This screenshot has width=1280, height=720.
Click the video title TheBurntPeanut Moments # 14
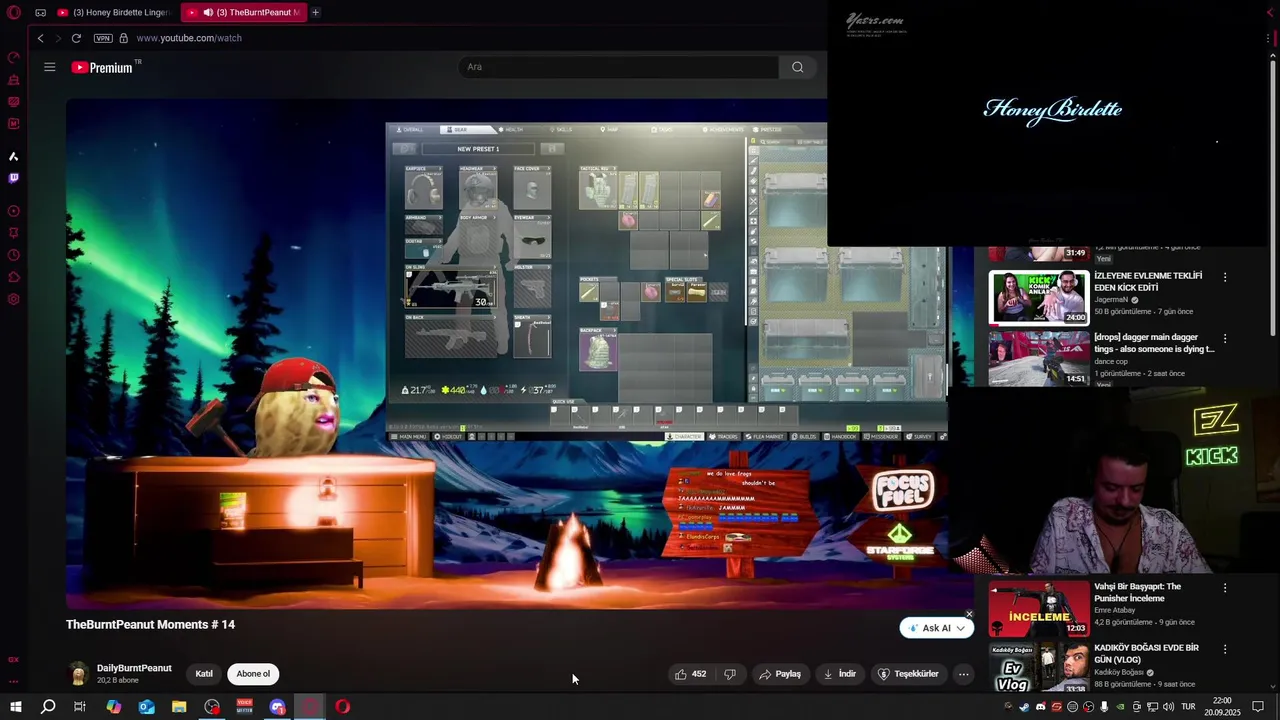pyautogui.click(x=150, y=624)
